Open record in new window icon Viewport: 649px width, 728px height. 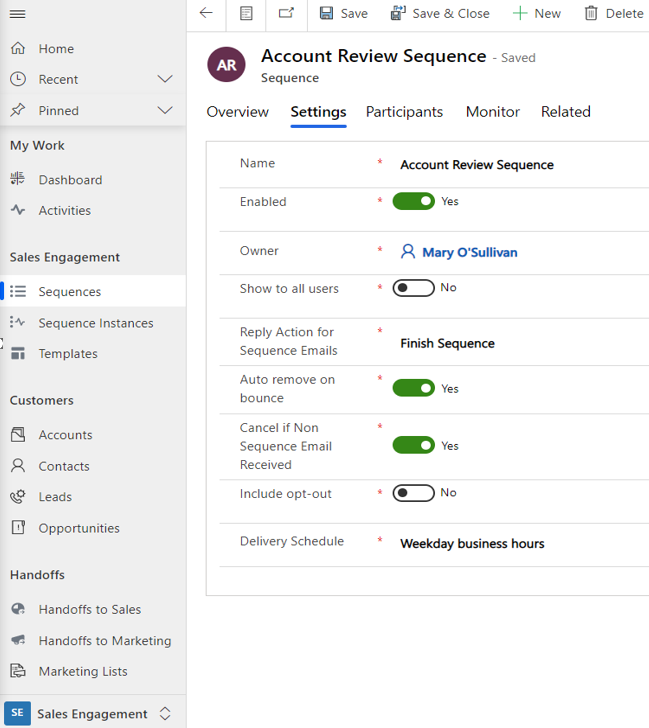pos(286,13)
